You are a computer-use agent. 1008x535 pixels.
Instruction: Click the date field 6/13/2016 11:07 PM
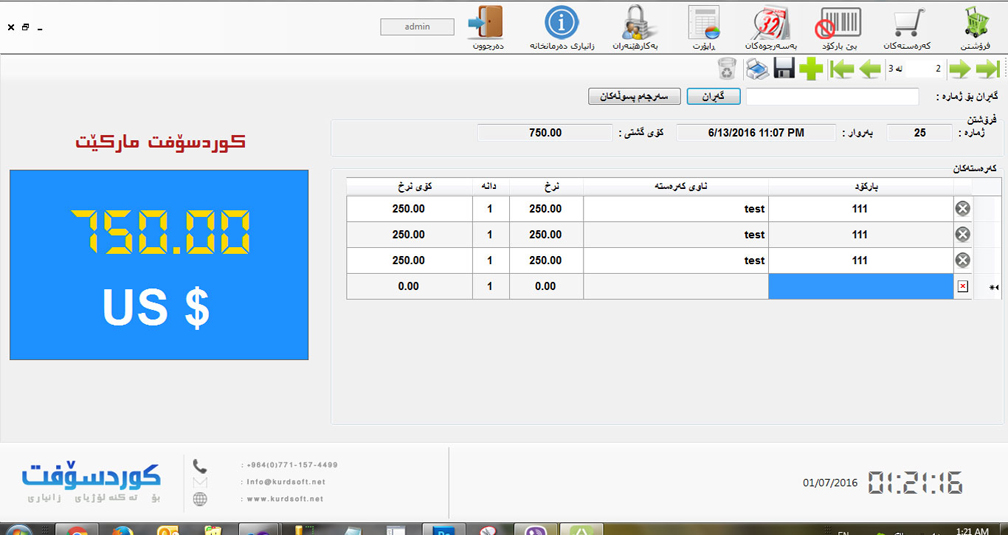[x=756, y=132]
